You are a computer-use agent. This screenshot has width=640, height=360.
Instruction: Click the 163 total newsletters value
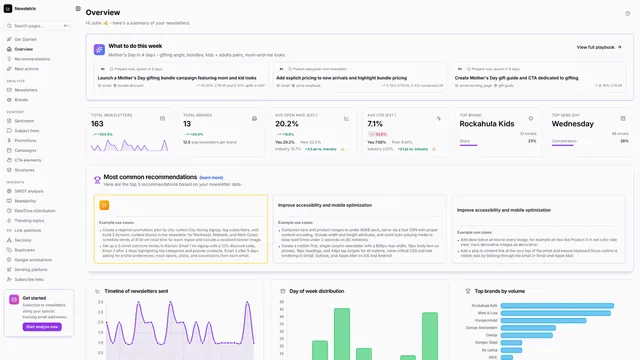pyautogui.click(x=97, y=124)
